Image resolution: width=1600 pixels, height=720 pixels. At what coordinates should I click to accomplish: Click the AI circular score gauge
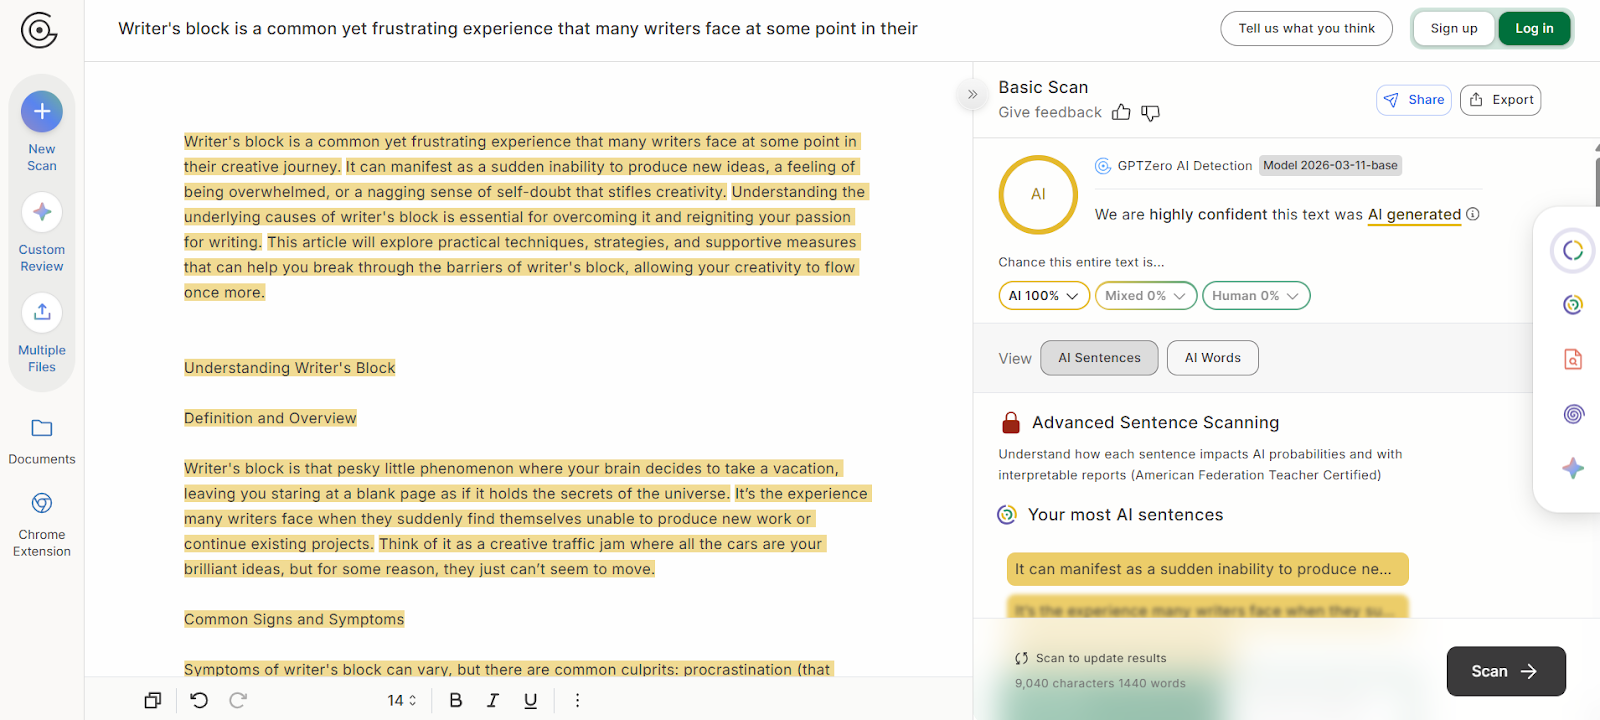coord(1038,195)
